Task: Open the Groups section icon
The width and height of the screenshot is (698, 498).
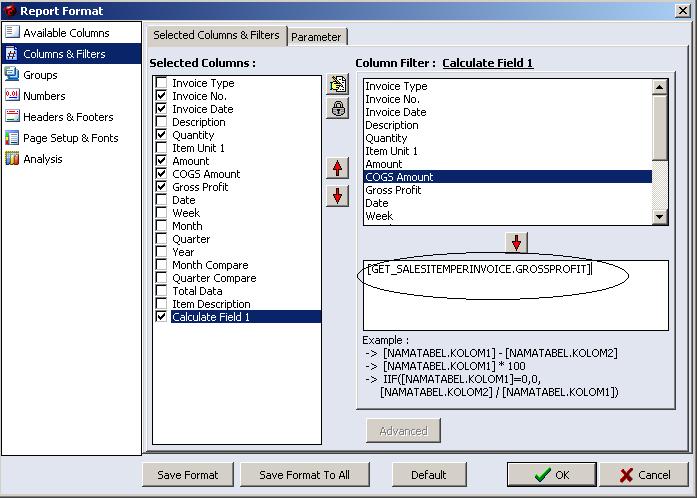Action: pyautogui.click(x=12, y=75)
